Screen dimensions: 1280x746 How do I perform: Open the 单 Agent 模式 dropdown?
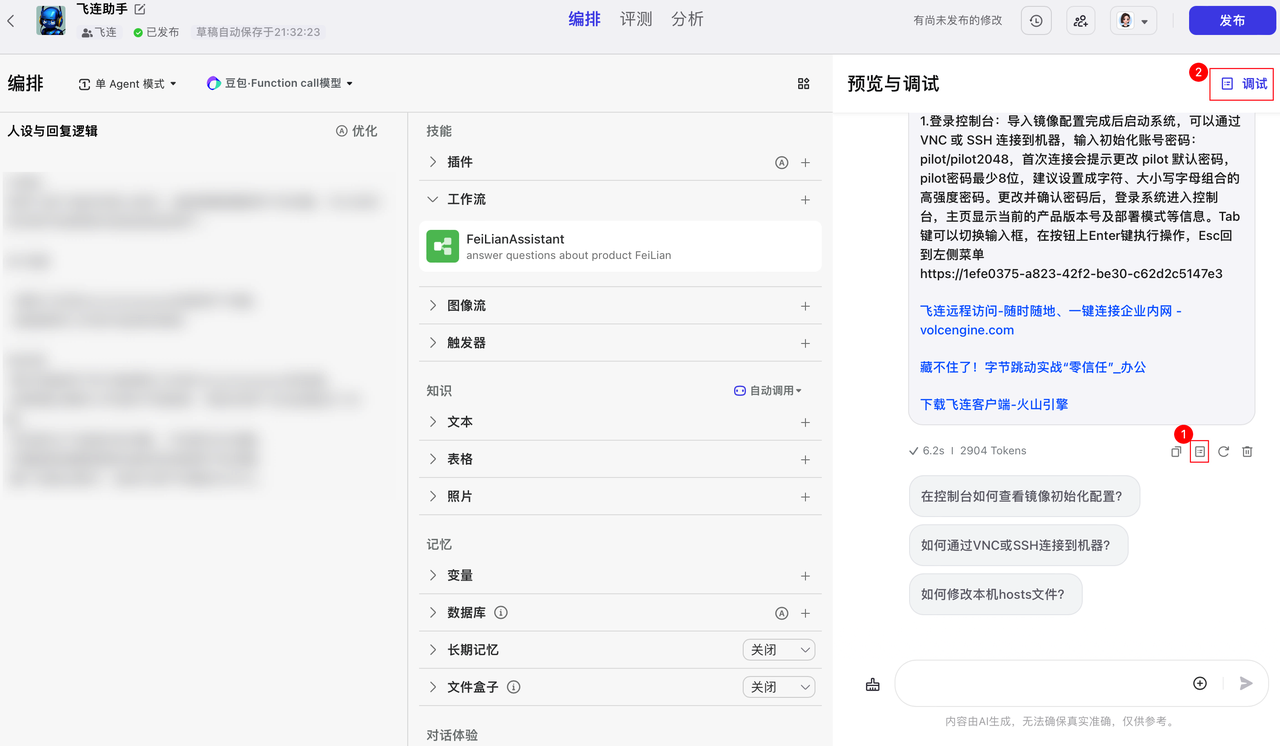point(127,83)
